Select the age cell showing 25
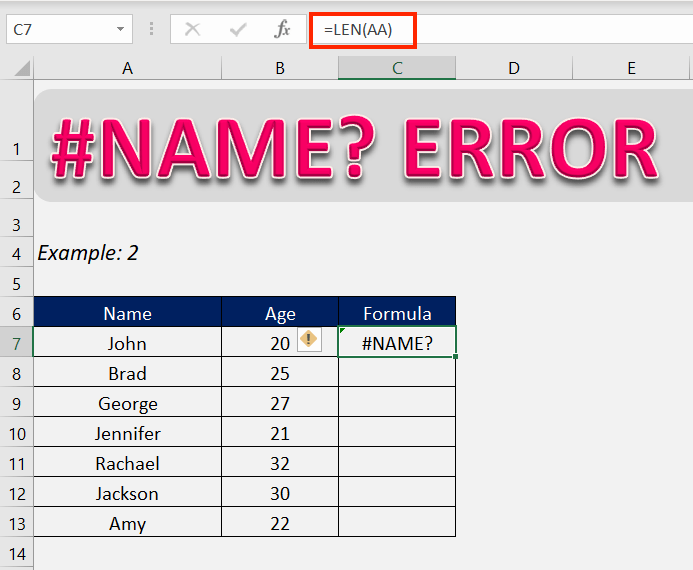693x570 pixels. click(280, 372)
